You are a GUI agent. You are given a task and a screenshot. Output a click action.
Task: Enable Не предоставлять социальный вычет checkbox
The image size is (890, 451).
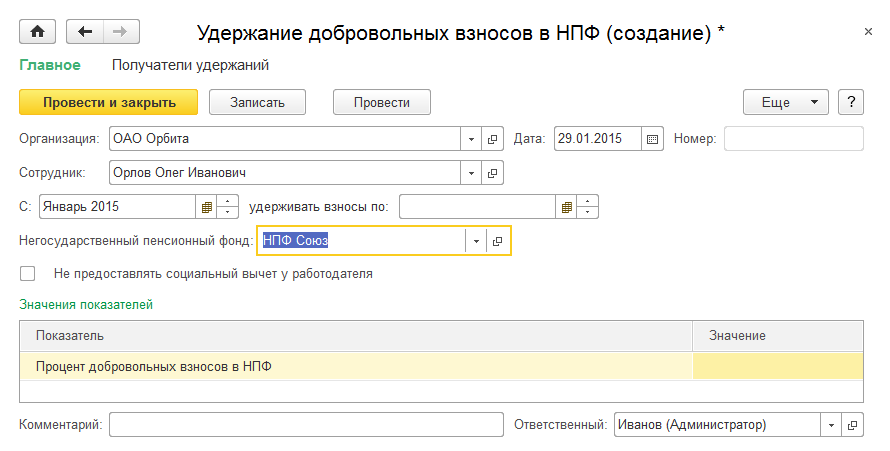tap(28, 273)
